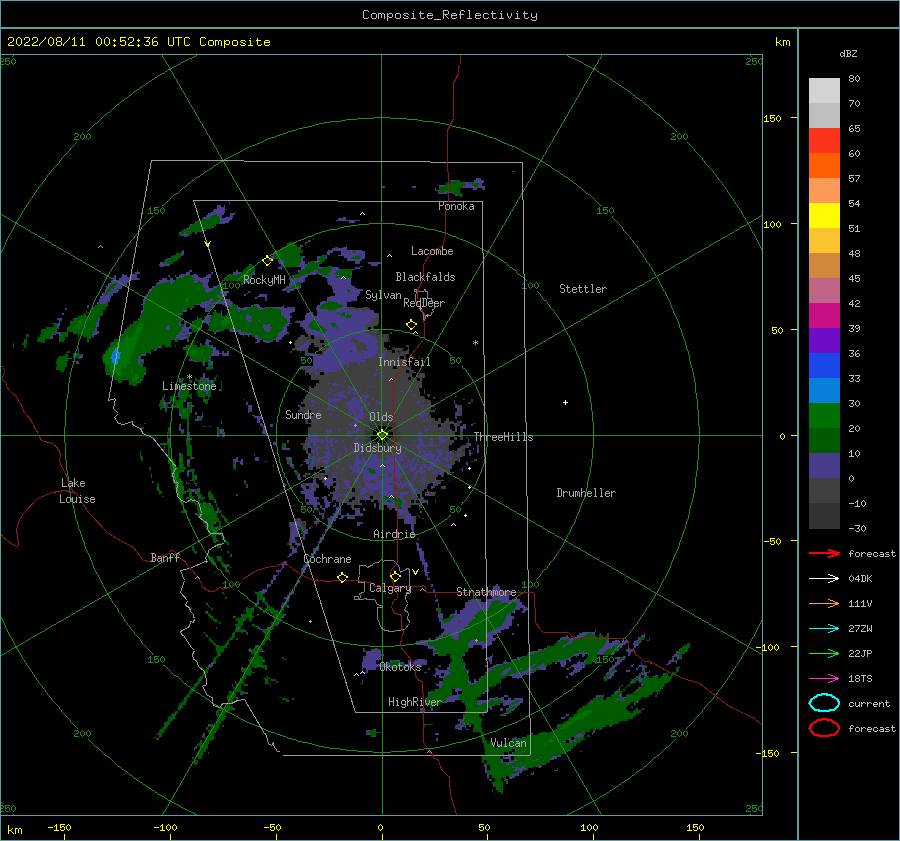Click the red forecast arrow legend icon
This screenshot has height=841, width=900.
coord(824,553)
